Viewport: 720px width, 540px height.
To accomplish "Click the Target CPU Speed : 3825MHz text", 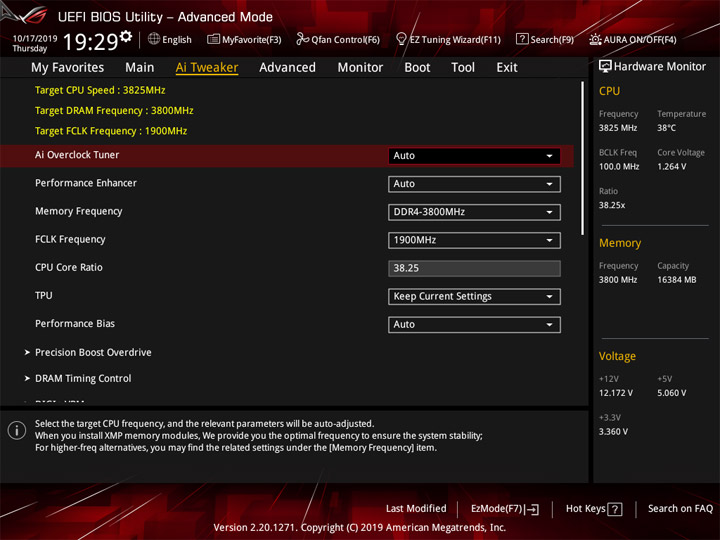I will pyautogui.click(x=100, y=90).
